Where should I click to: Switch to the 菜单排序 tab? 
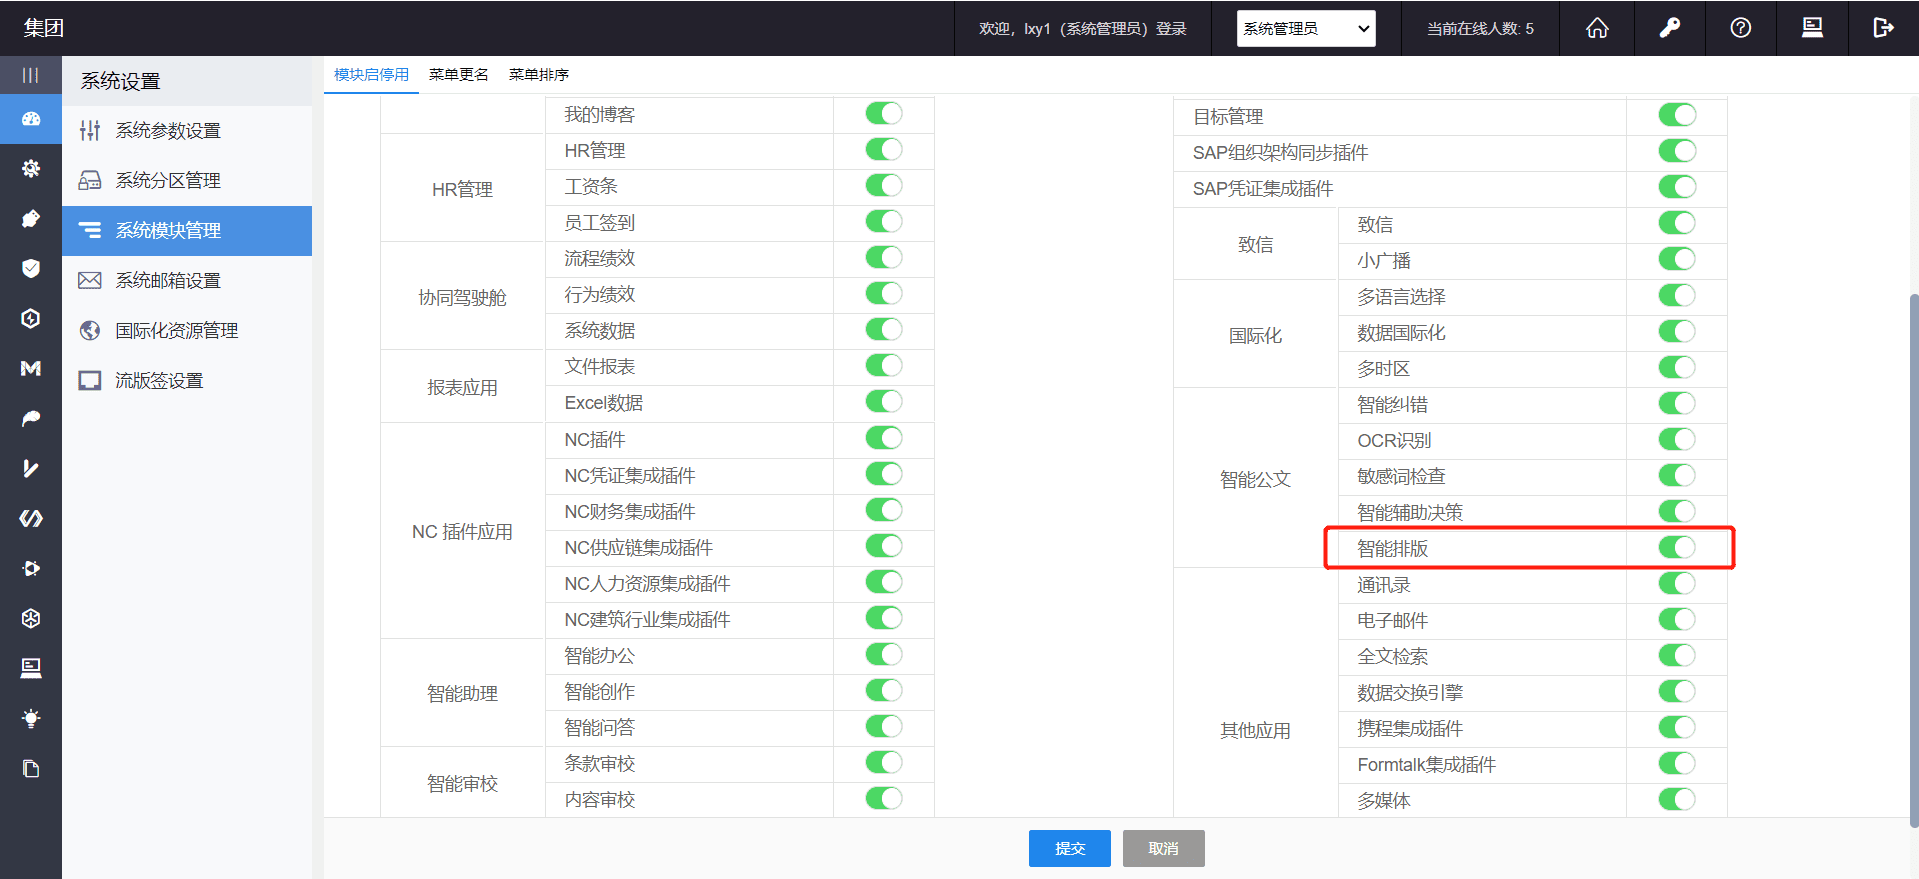539,75
